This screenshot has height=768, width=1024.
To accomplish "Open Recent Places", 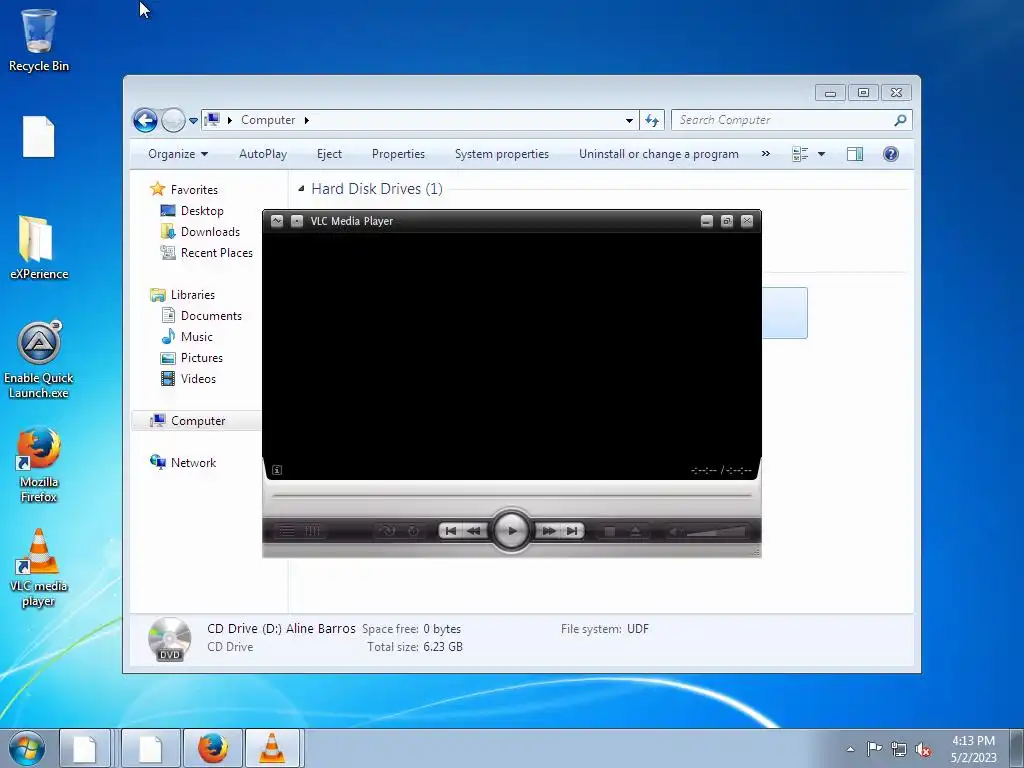I will point(206,253).
